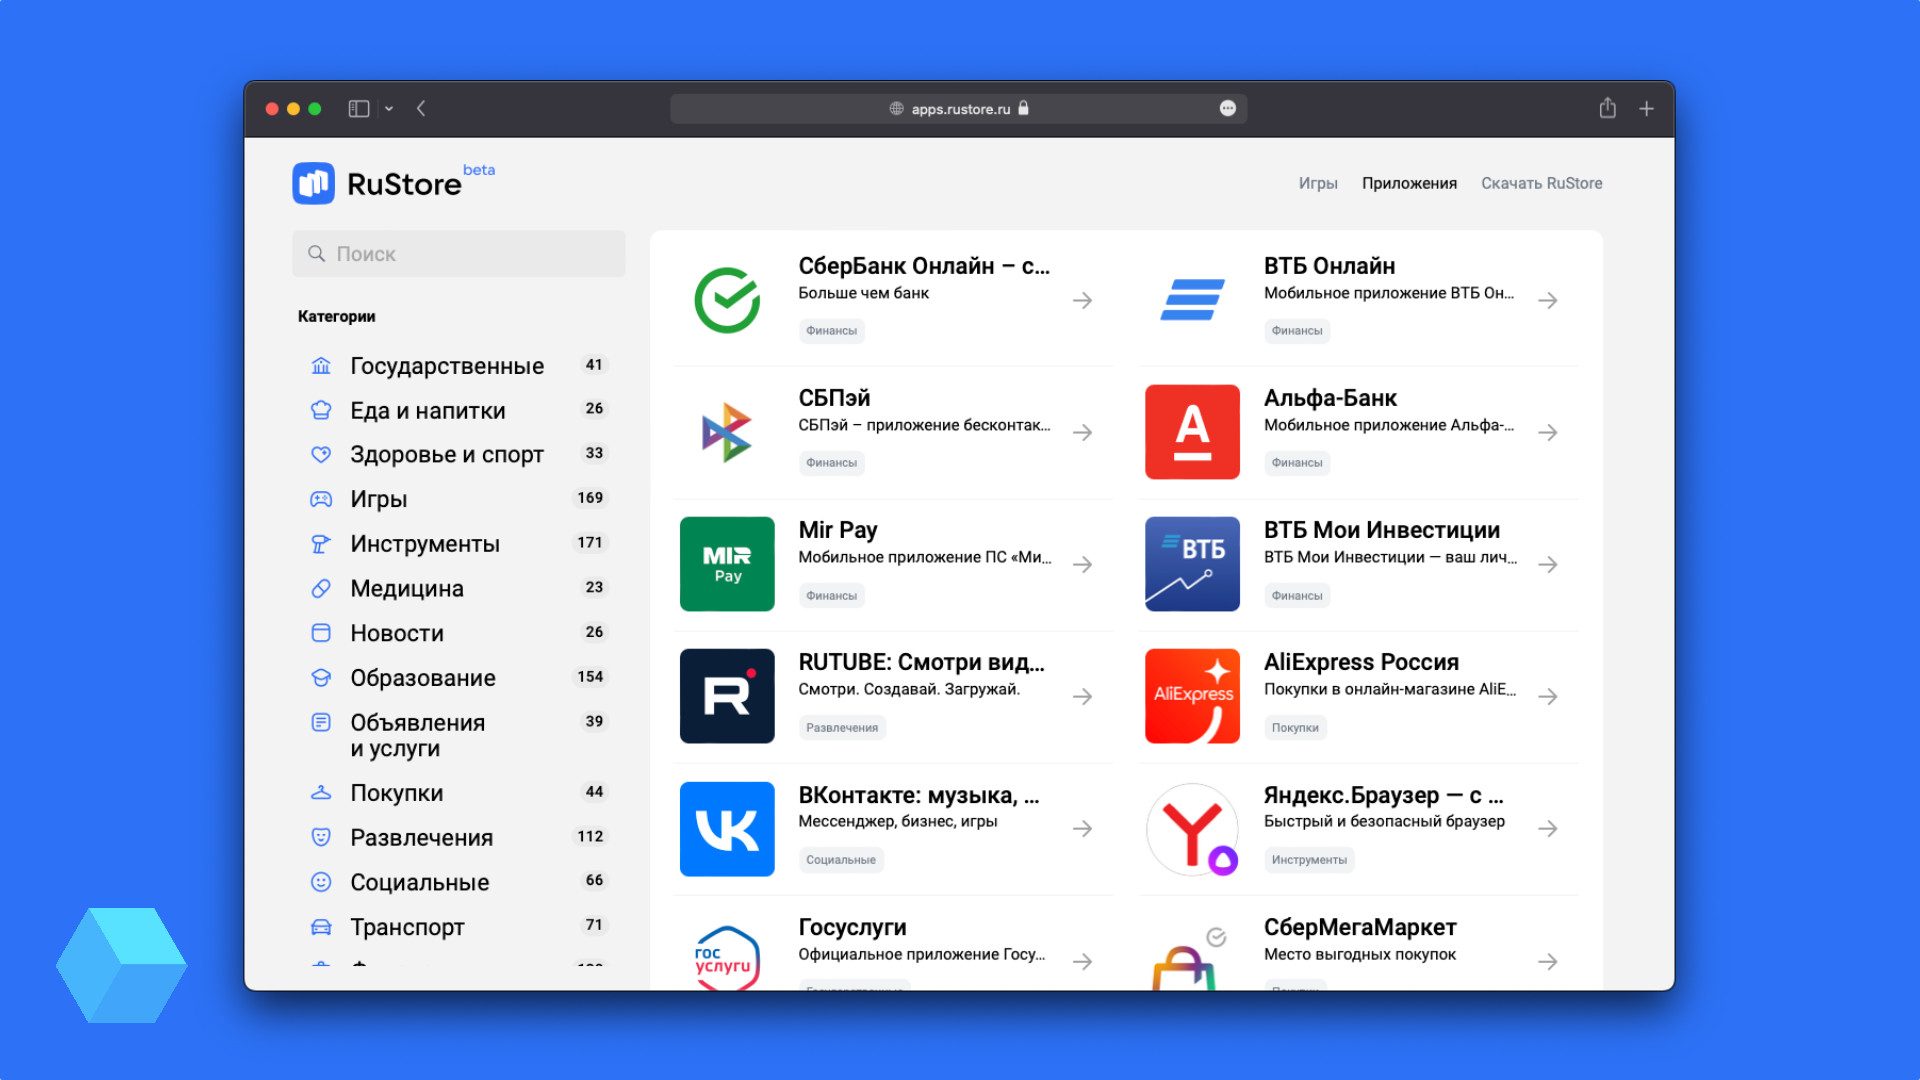1920x1080 pixels.
Task: Open the ВТБ Мои Инвестиции app icon
Action: tap(1192, 564)
